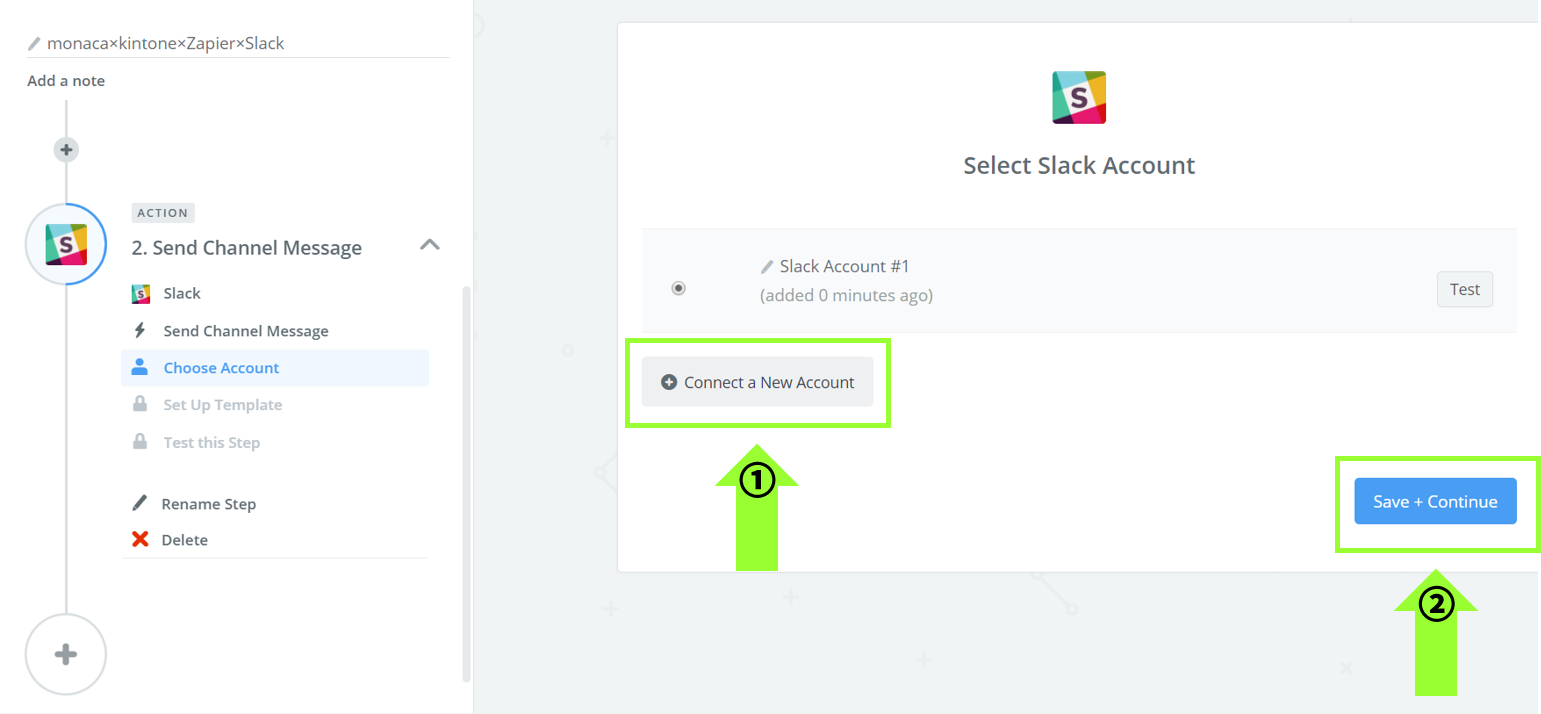Click the pencil icon beside the zap name
1541x714 pixels.
pos(35,44)
